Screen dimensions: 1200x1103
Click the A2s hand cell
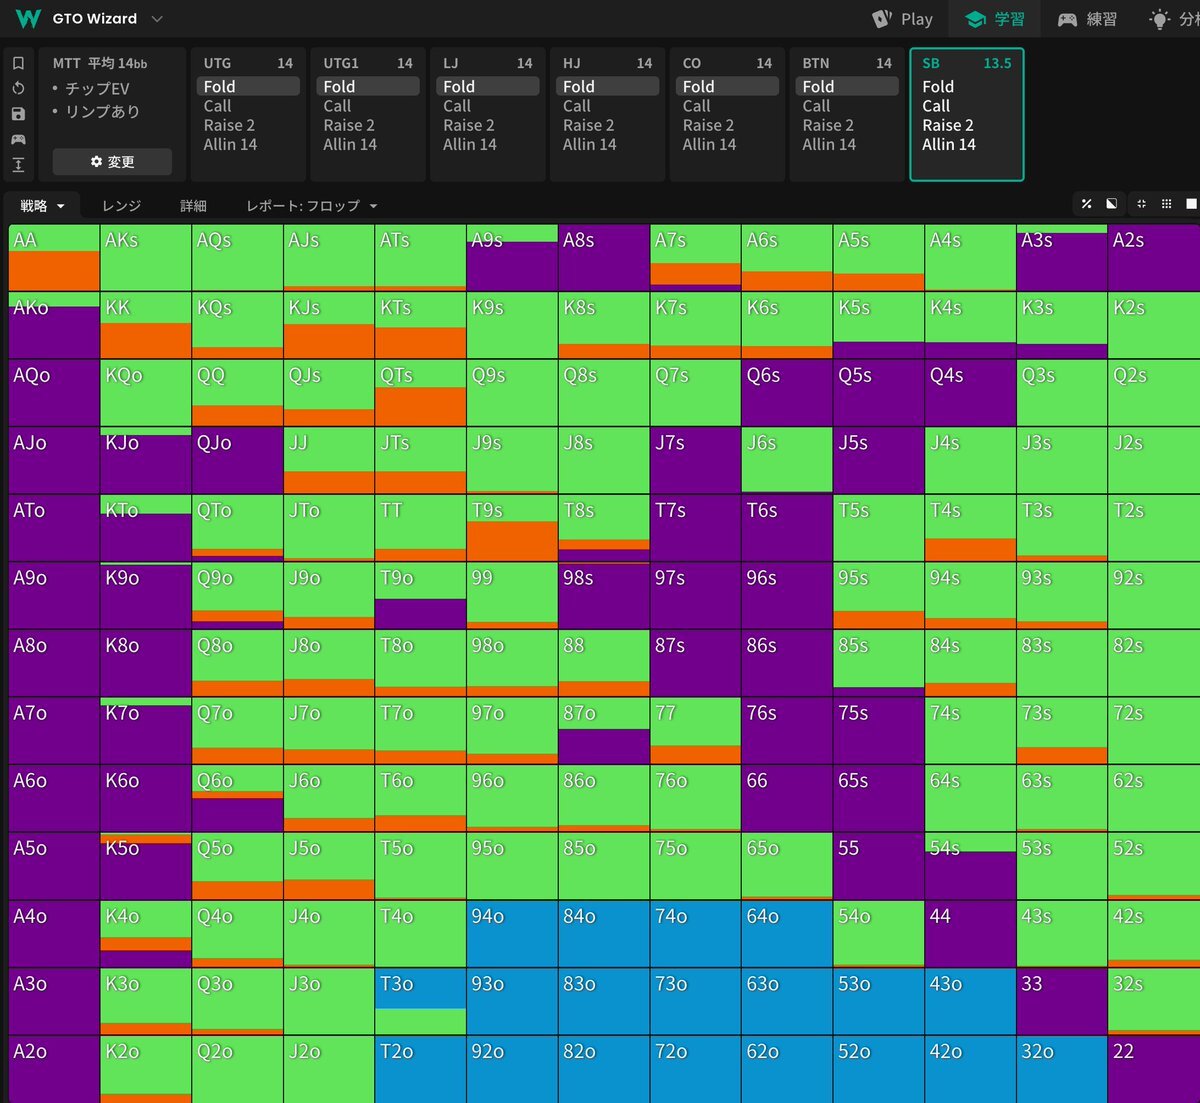pos(1153,257)
